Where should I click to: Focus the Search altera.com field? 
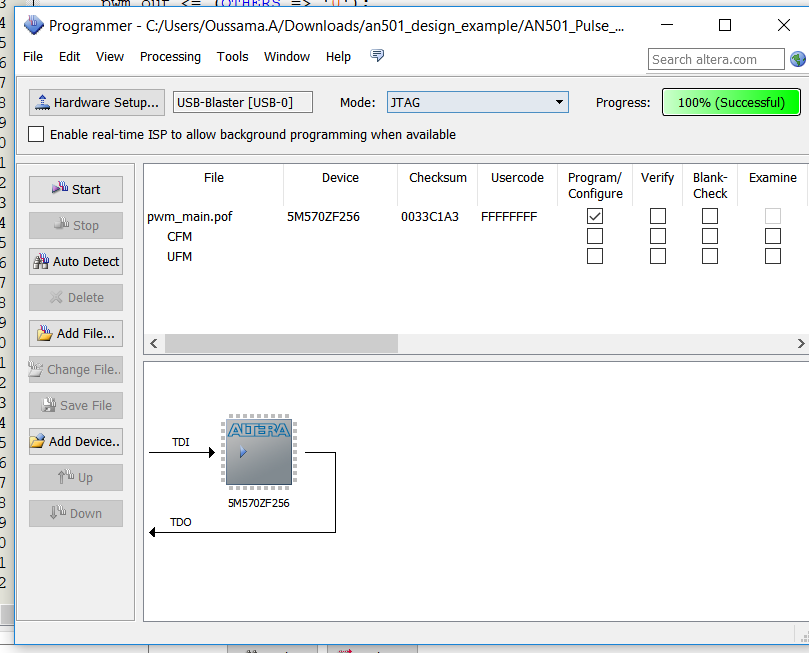pyautogui.click(x=715, y=60)
